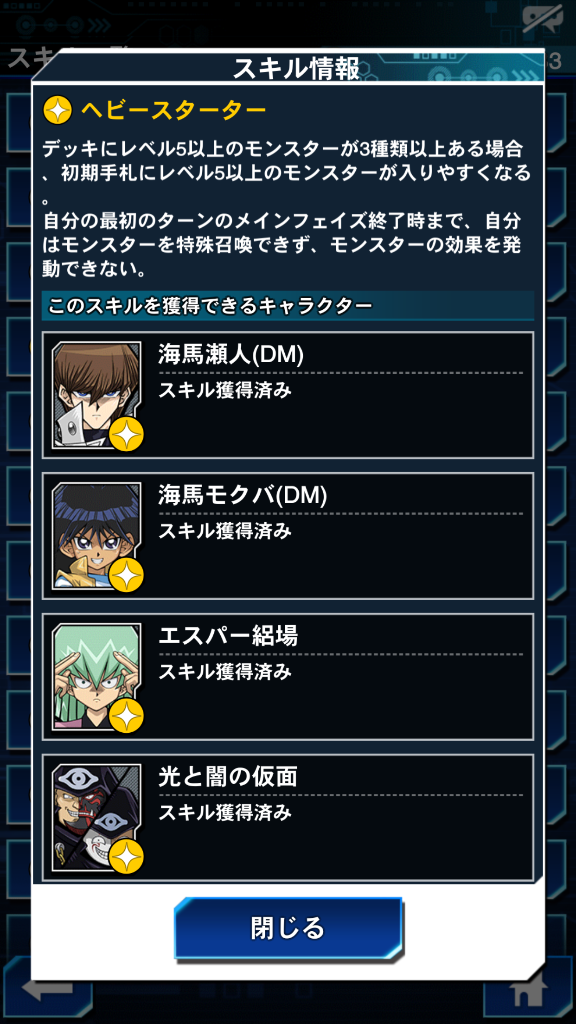Click the dimmed icon in the top right corner
This screenshot has height=1024, width=576.
tap(543, 22)
